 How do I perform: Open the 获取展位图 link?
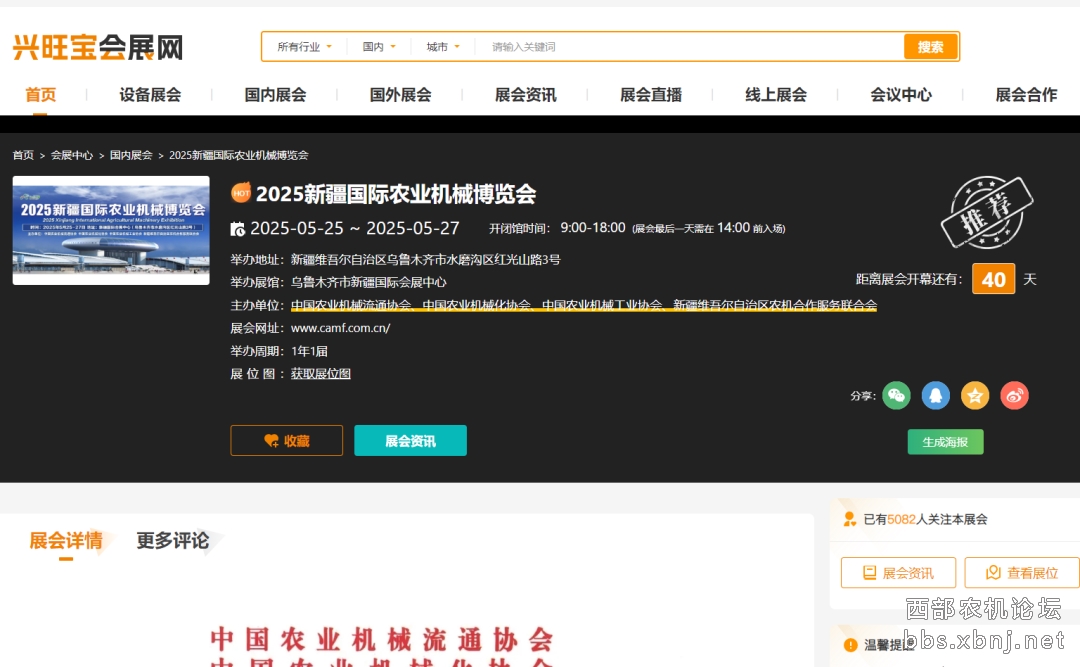[x=321, y=373]
